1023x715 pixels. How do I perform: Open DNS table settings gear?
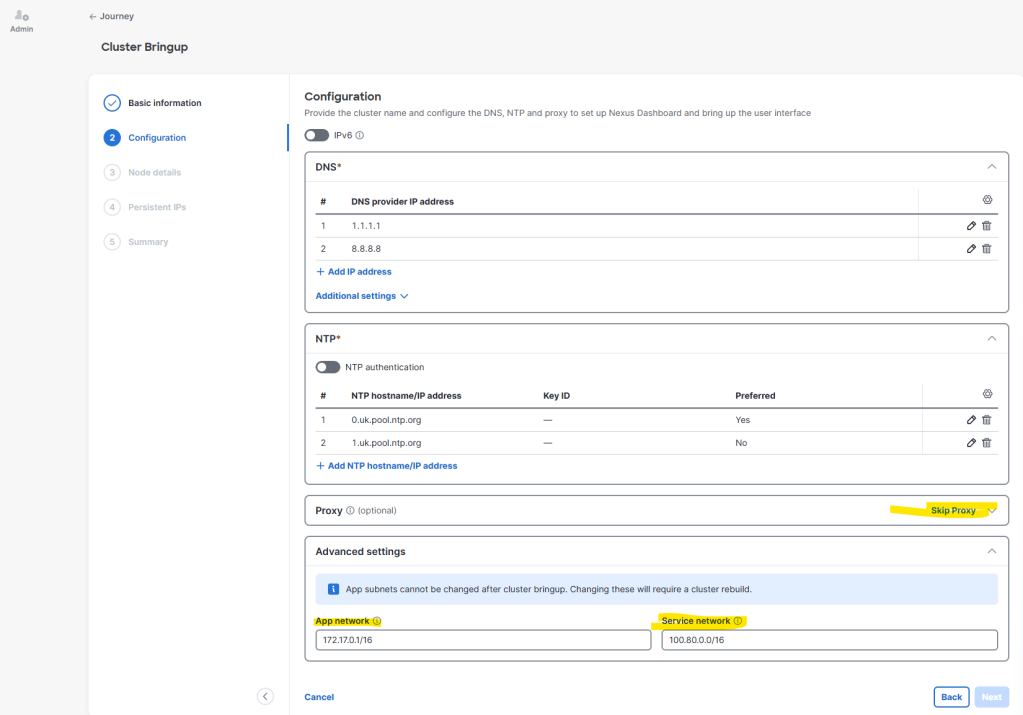pyautogui.click(x=988, y=200)
